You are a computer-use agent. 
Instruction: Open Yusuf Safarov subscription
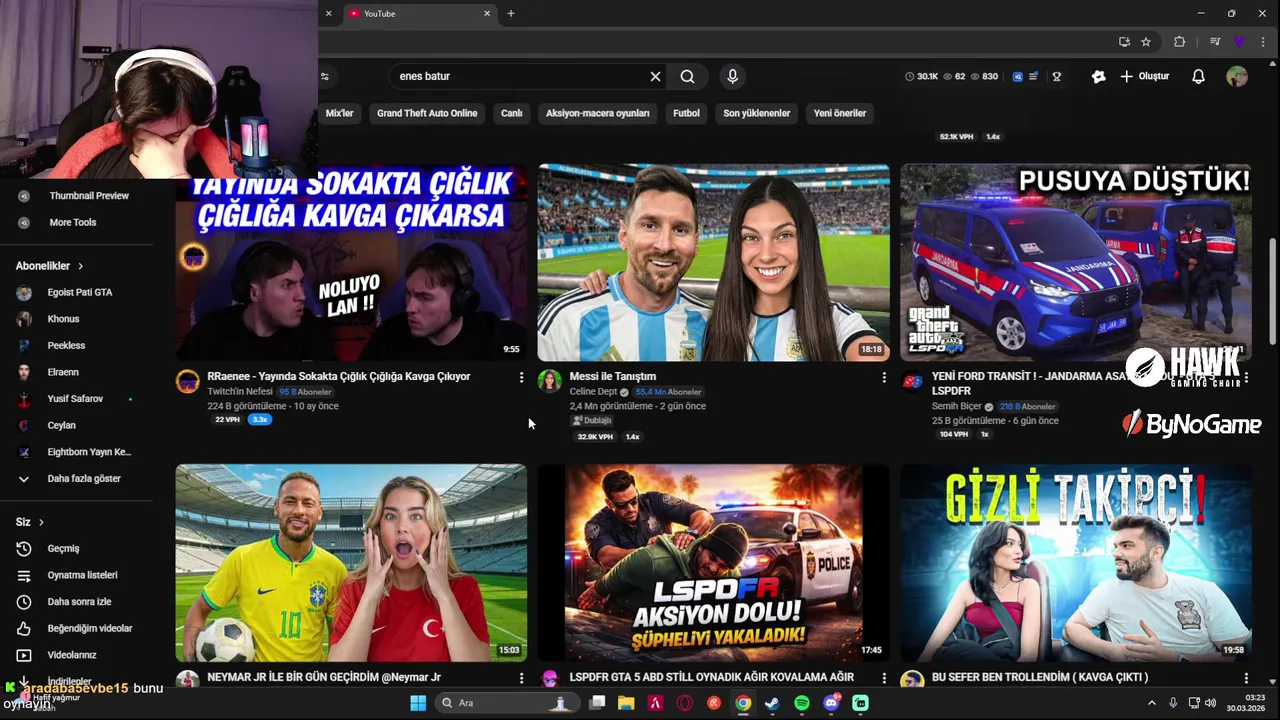point(76,399)
